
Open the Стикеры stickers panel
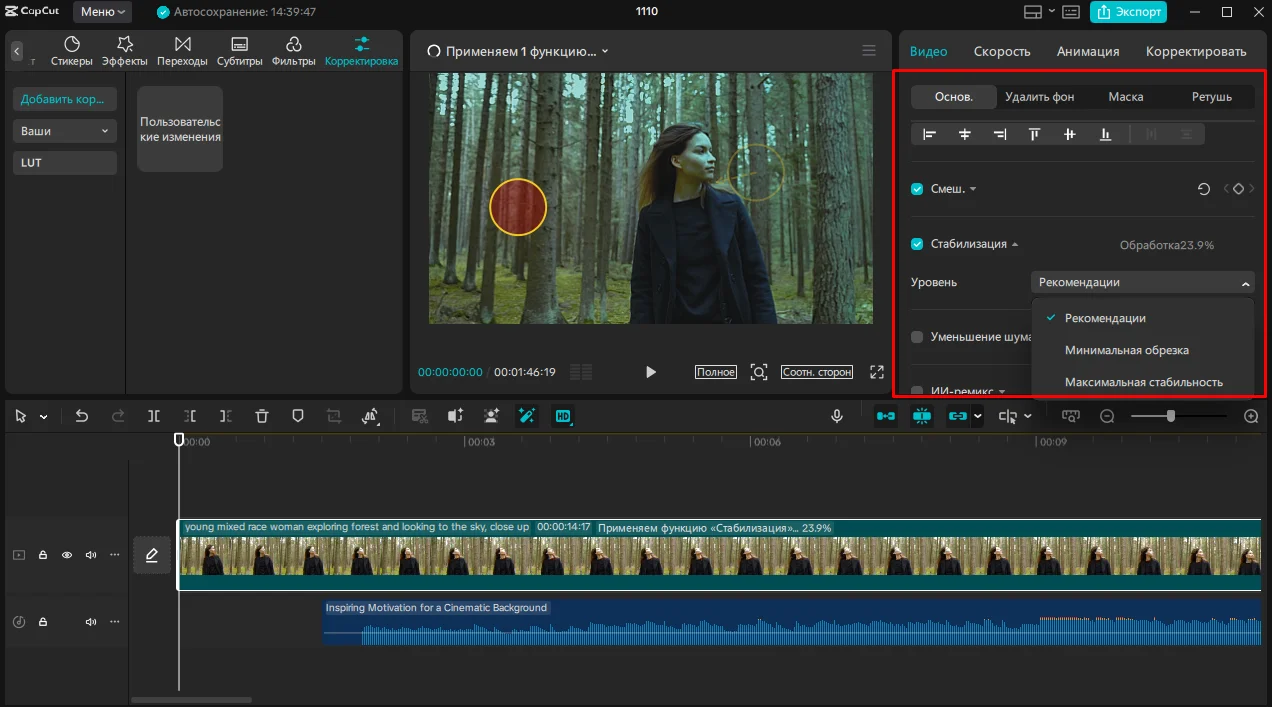pyautogui.click(x=72, y=51)
